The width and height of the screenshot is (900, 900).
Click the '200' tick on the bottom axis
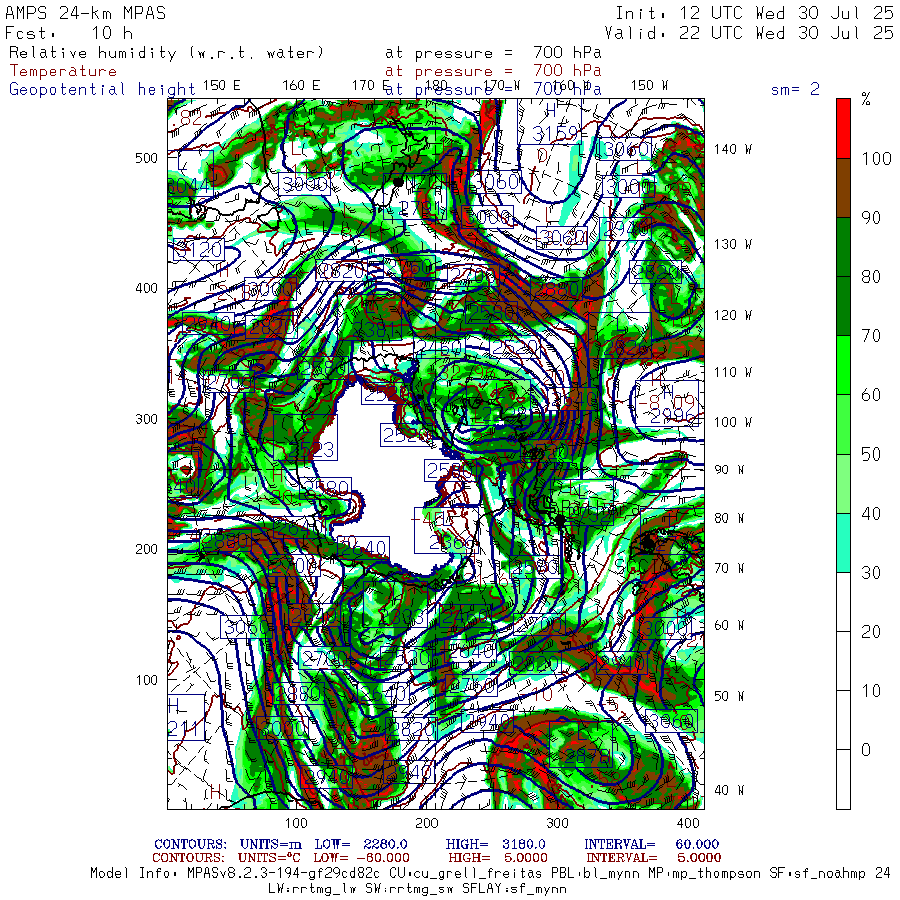[426, 823]
